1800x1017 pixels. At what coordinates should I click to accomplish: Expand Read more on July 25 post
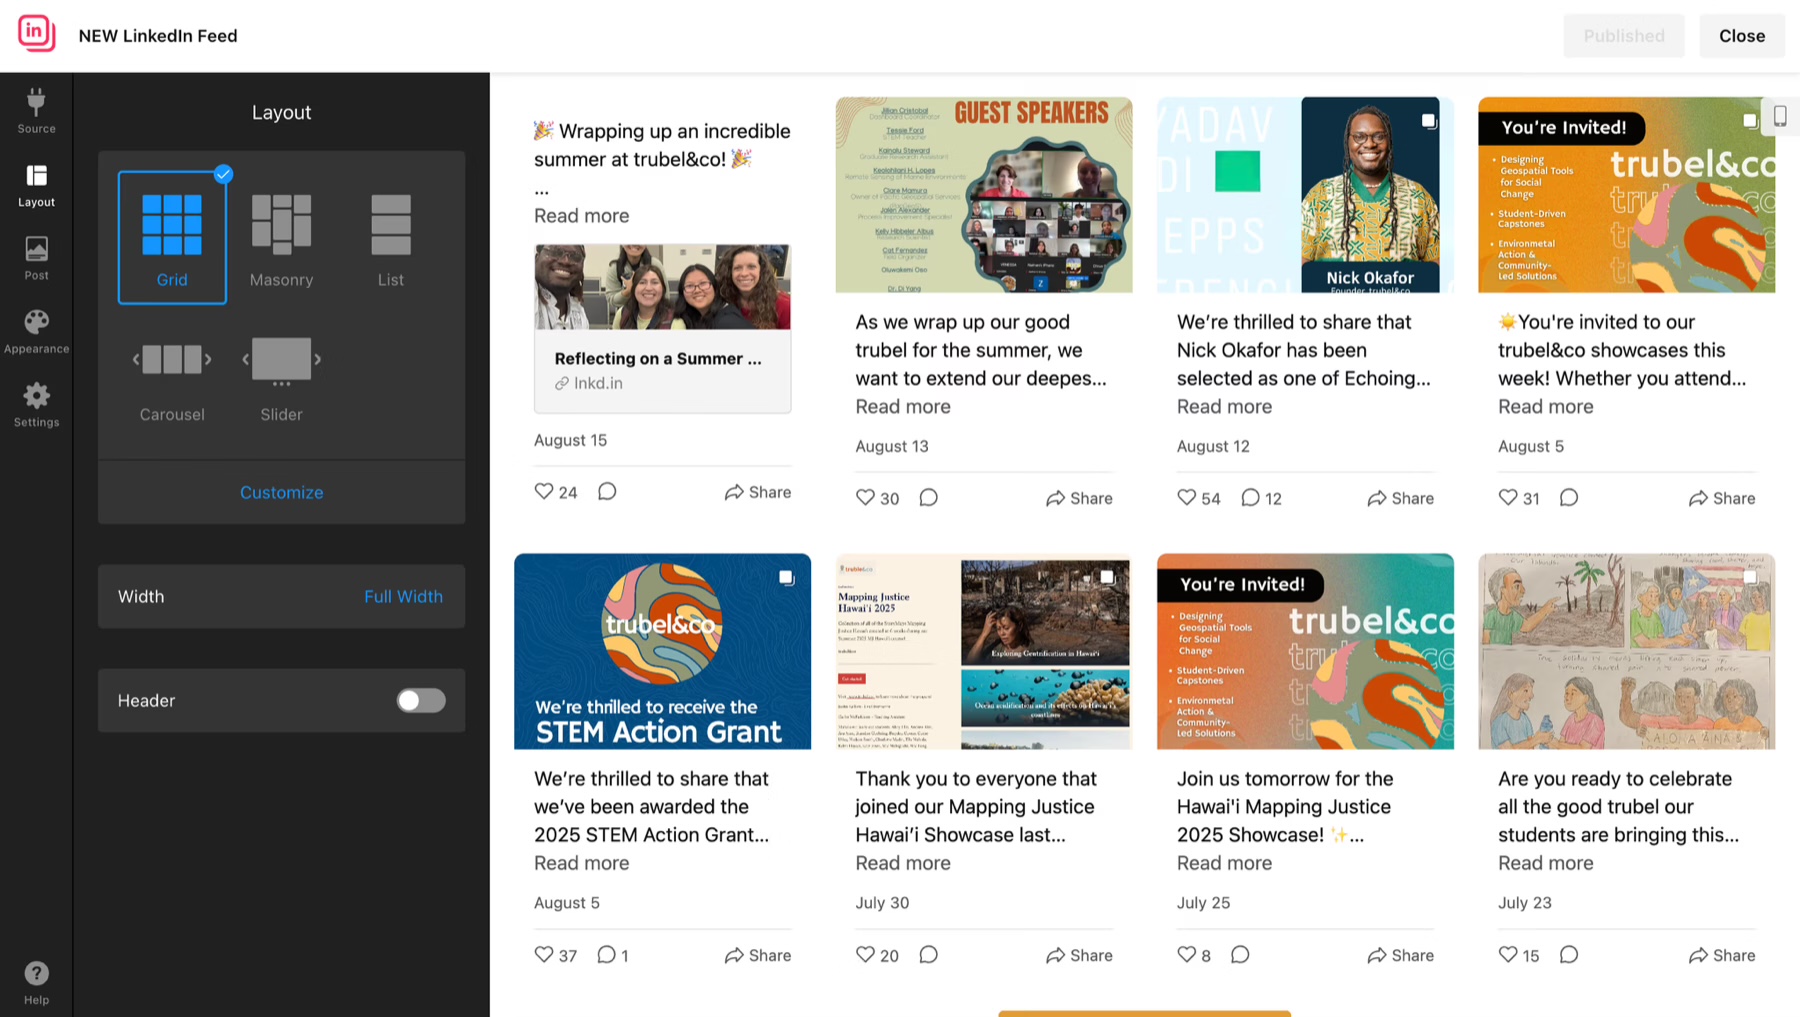[x=1224, y=862]
